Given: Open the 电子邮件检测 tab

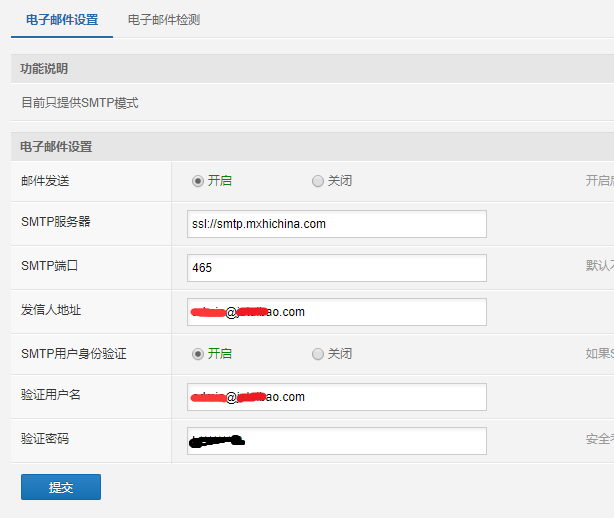Looking at the screenshot, I should coord(164,20).
